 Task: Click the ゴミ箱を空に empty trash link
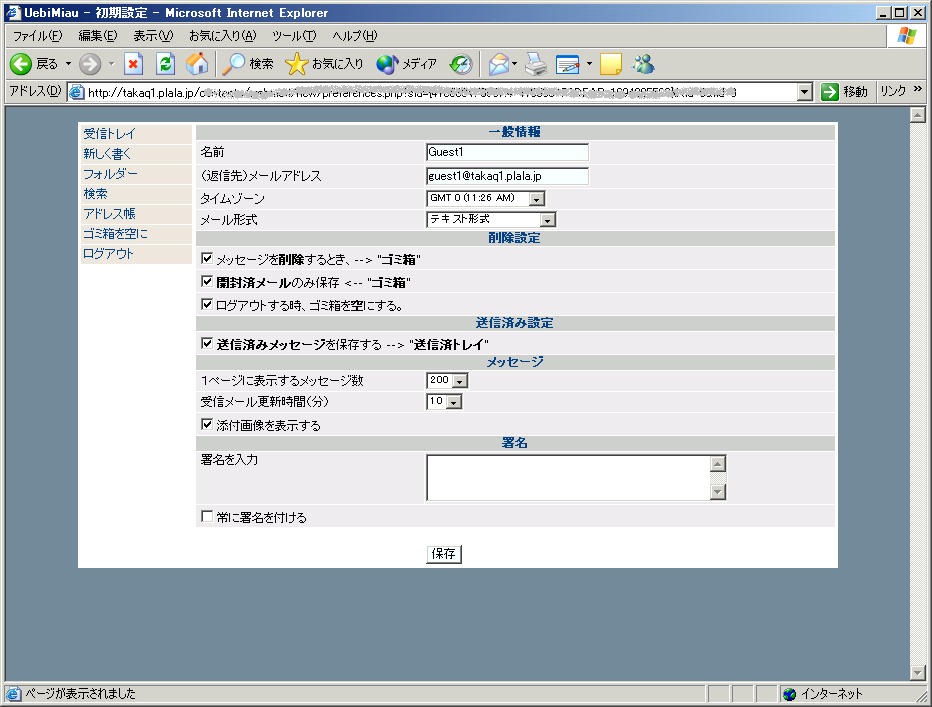(115, 234)
